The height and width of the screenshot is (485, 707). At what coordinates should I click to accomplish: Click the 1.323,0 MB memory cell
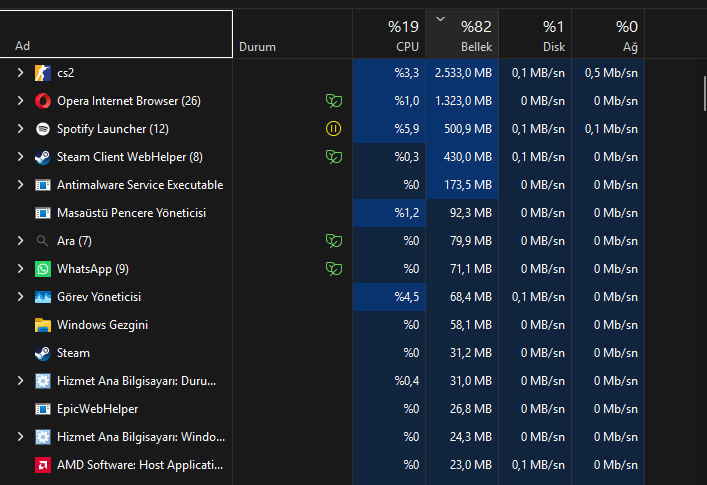click(x=462, y=101)
